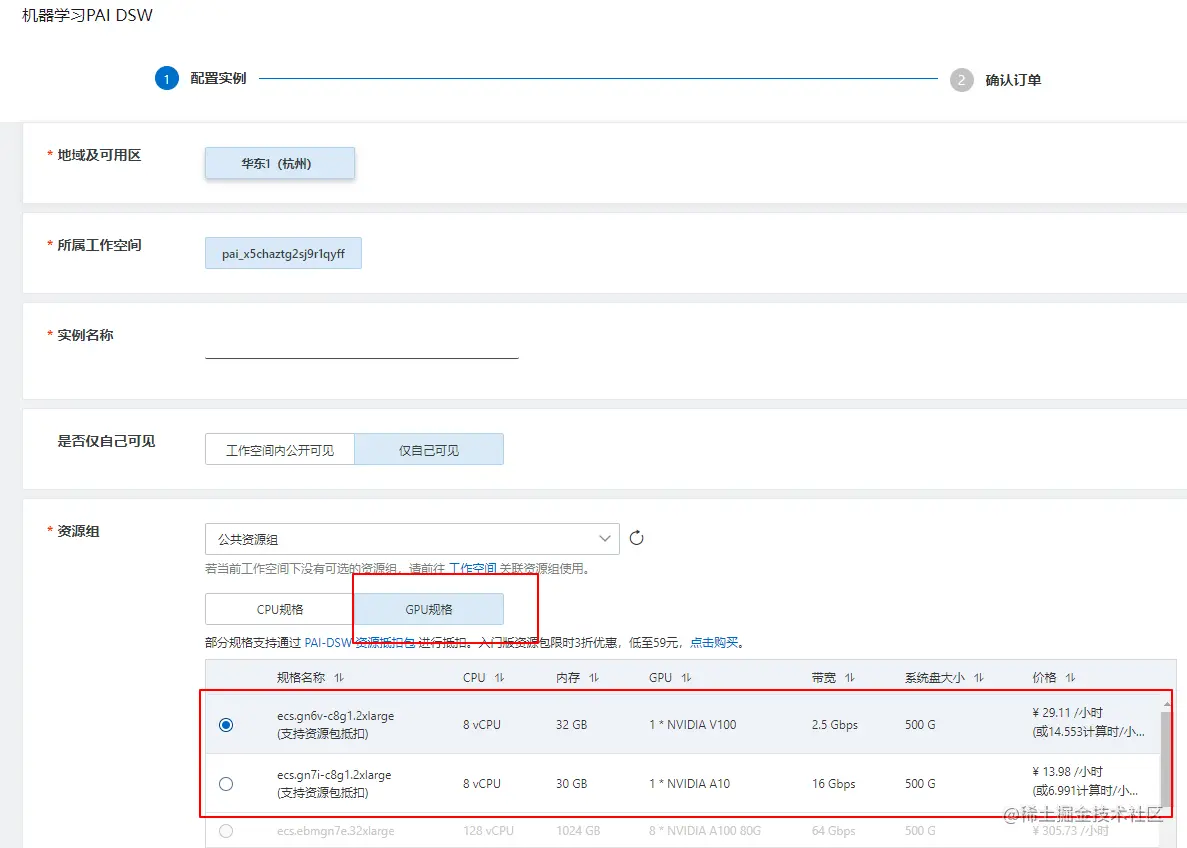The image size is (1187, 848).
Task: Switch to GPU规格 tab
Action: tap(428, 610)
